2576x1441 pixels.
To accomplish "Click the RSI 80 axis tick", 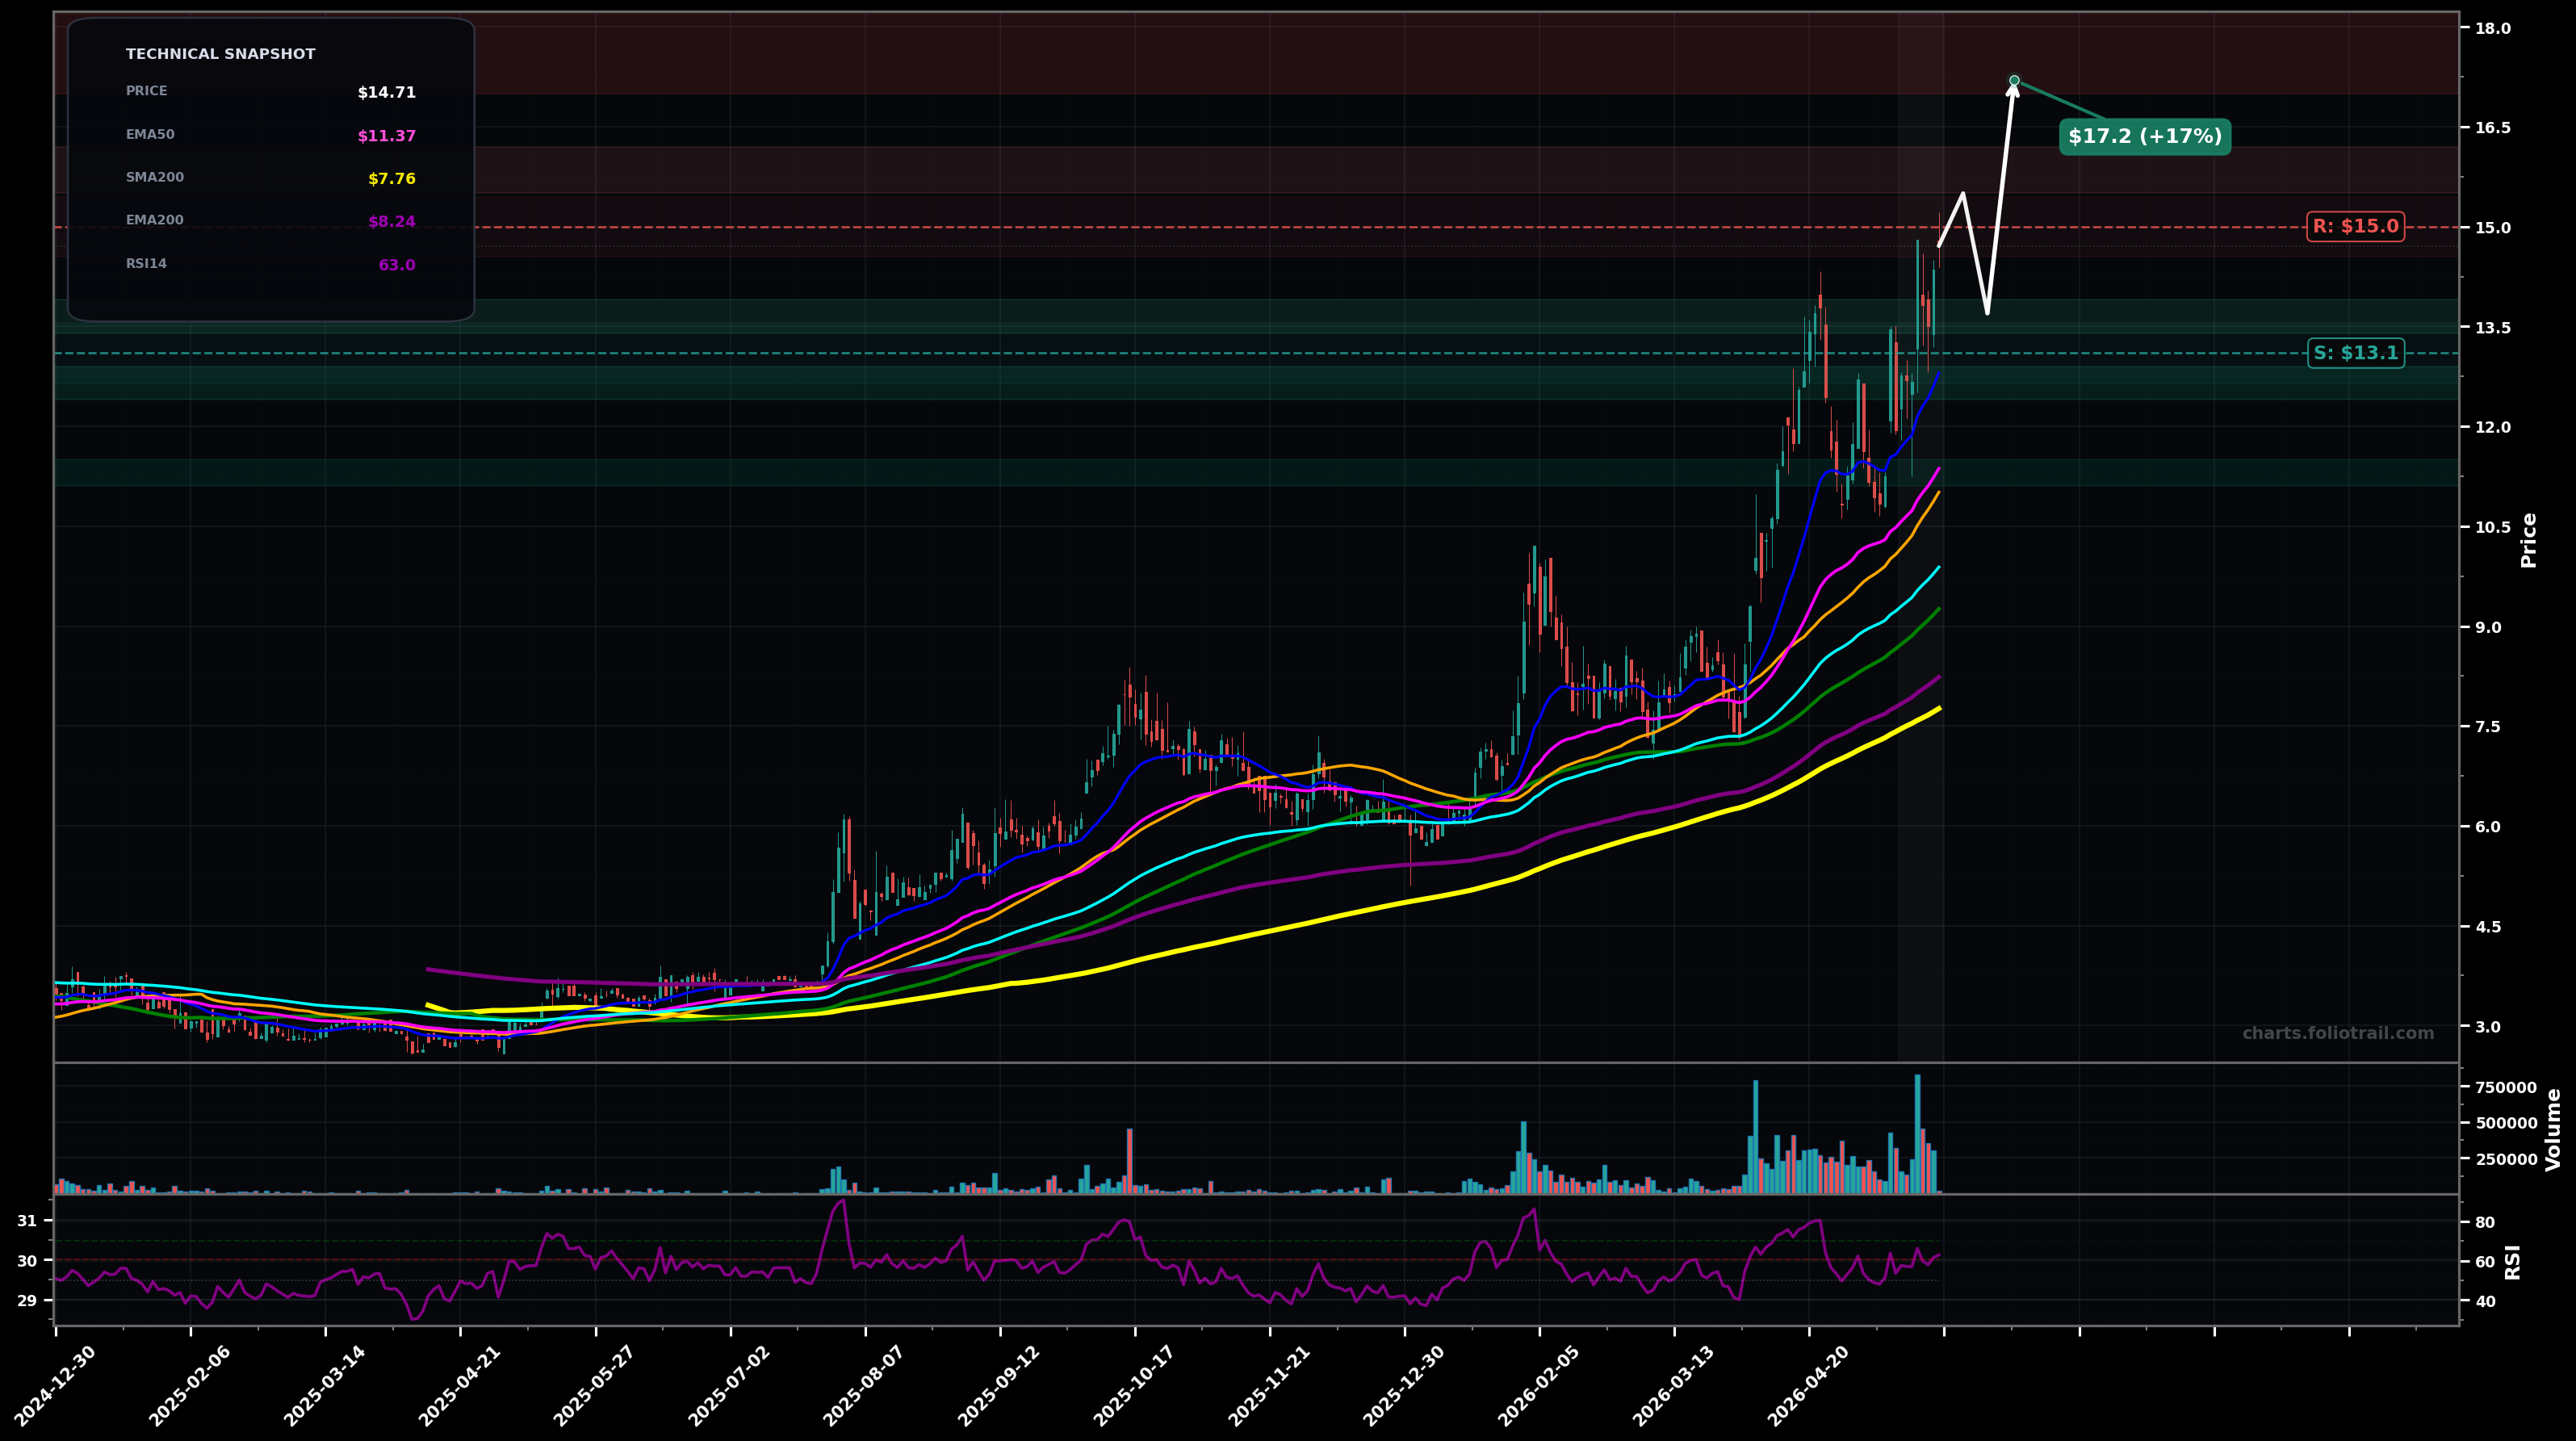I will [x=2485, y=1223].
